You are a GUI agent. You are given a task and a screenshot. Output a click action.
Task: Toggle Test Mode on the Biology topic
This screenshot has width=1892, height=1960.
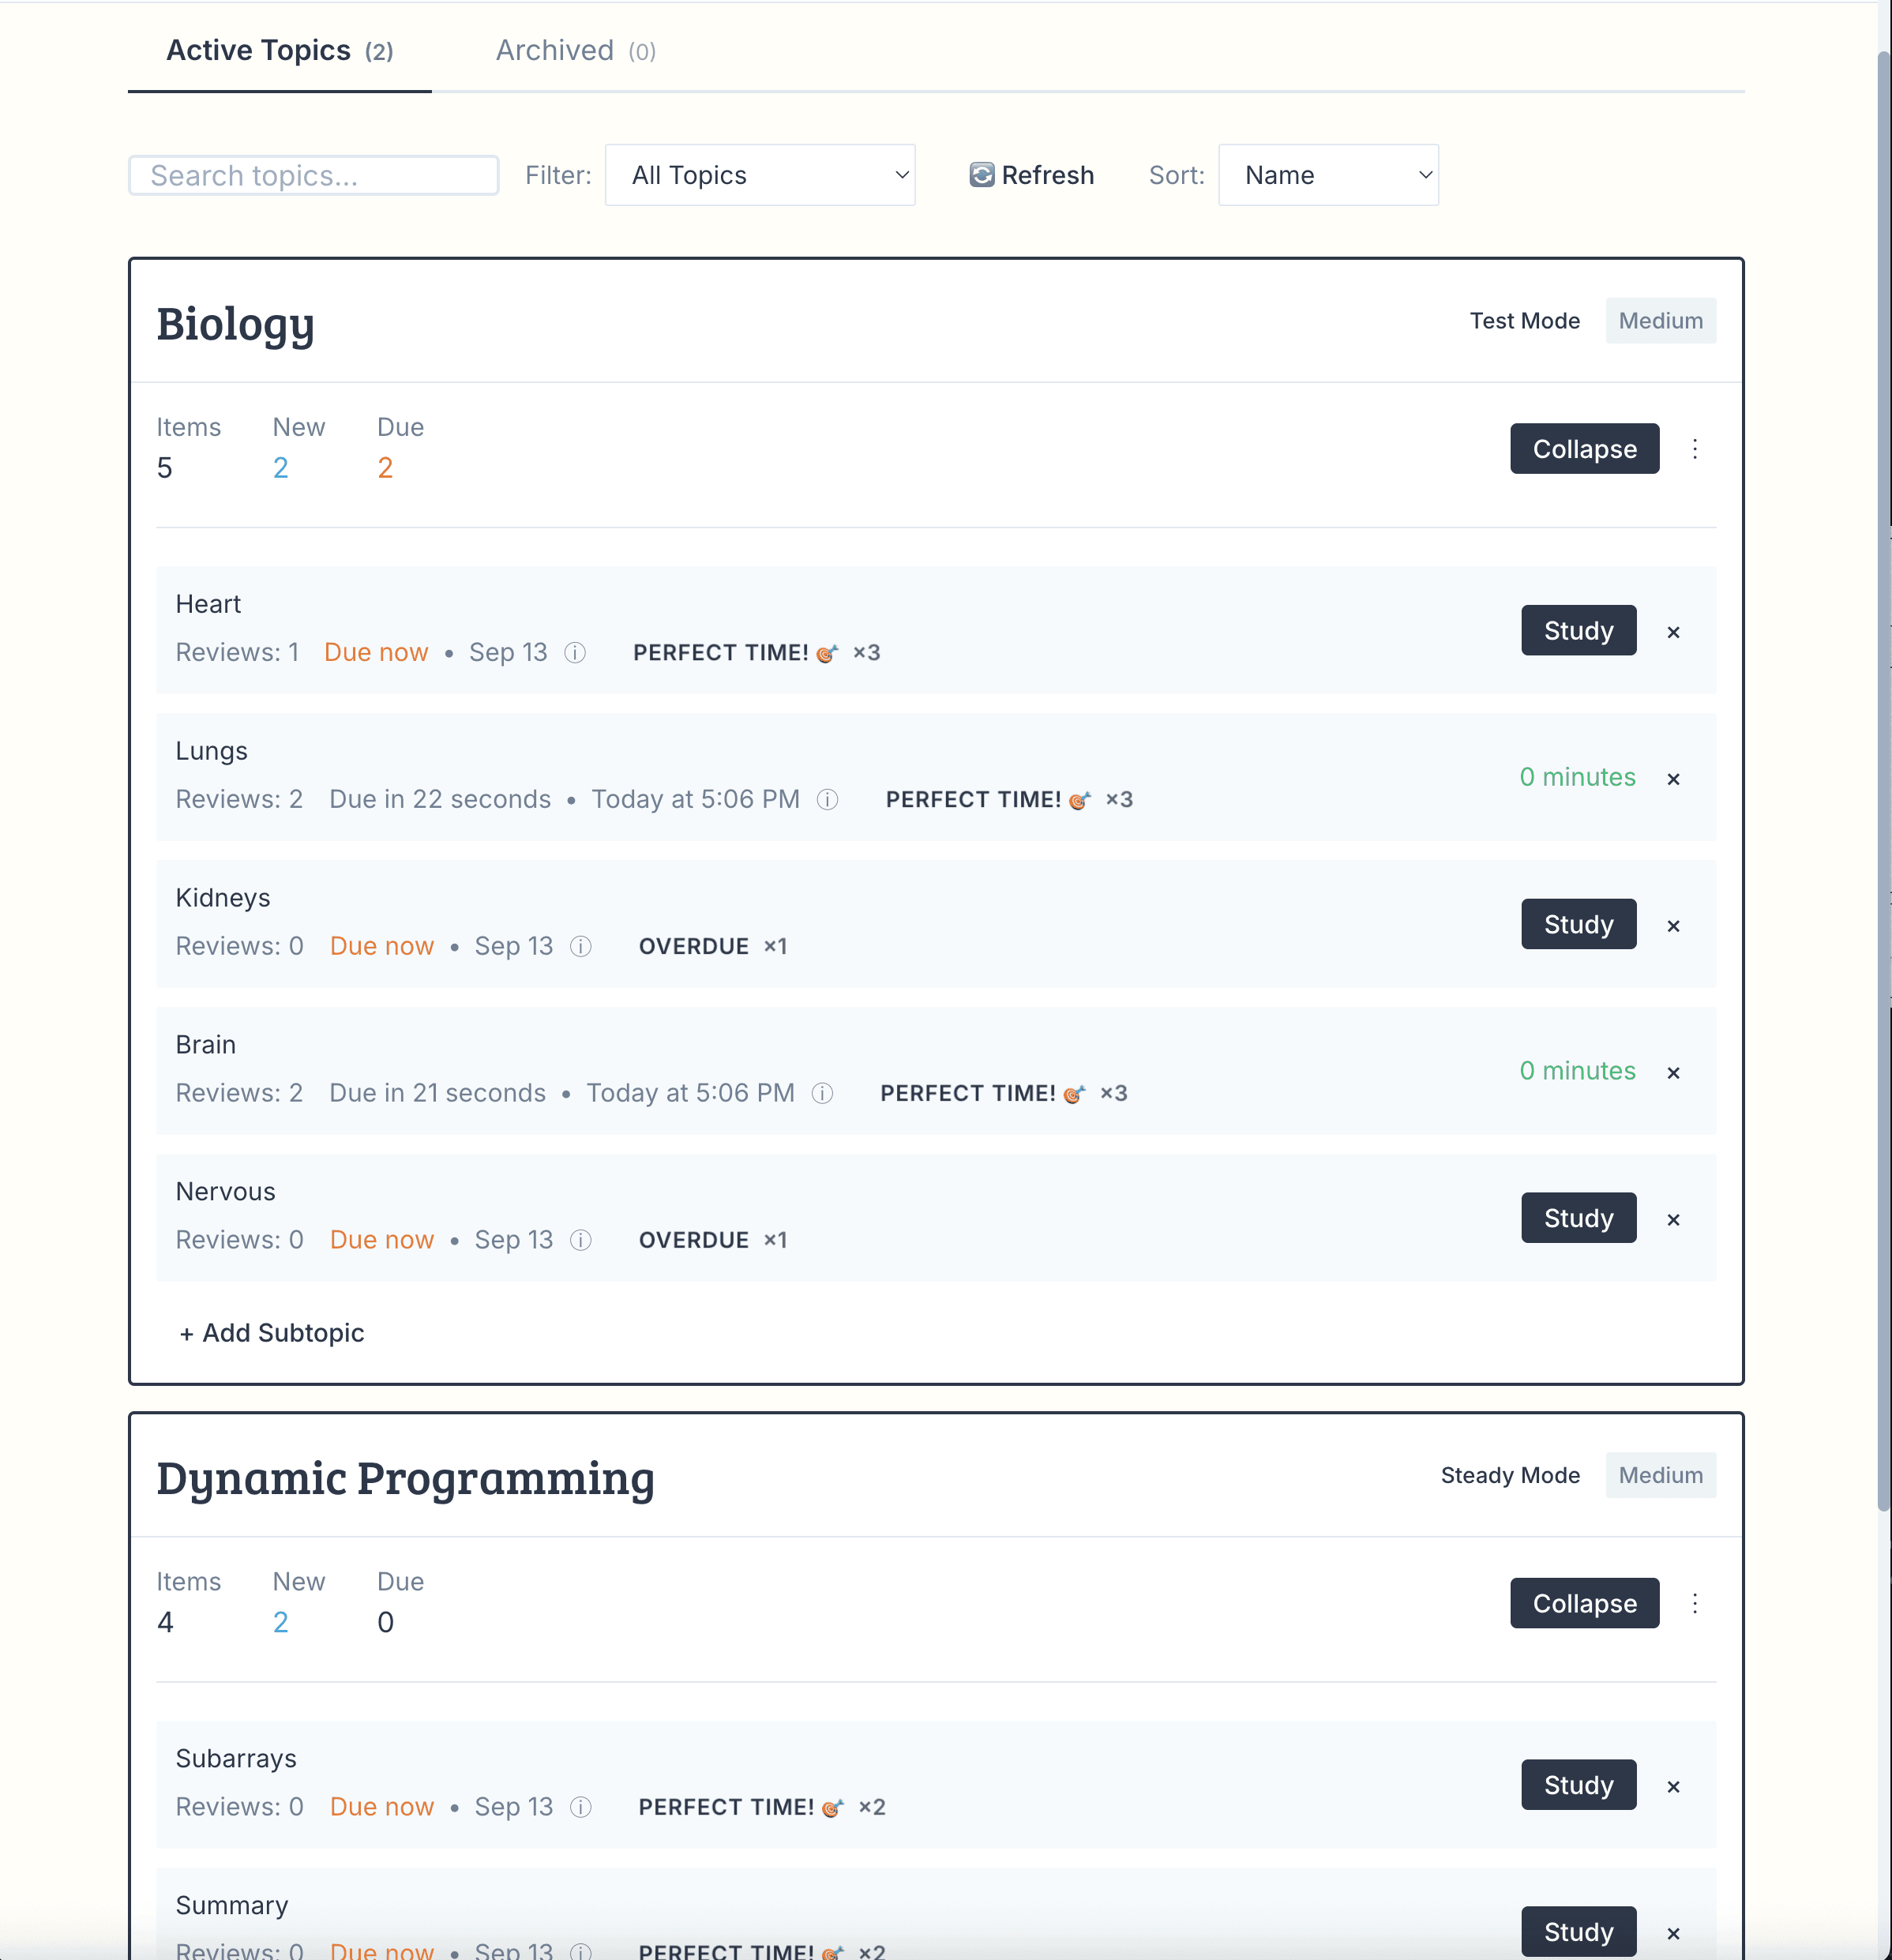pos(1524,321)
